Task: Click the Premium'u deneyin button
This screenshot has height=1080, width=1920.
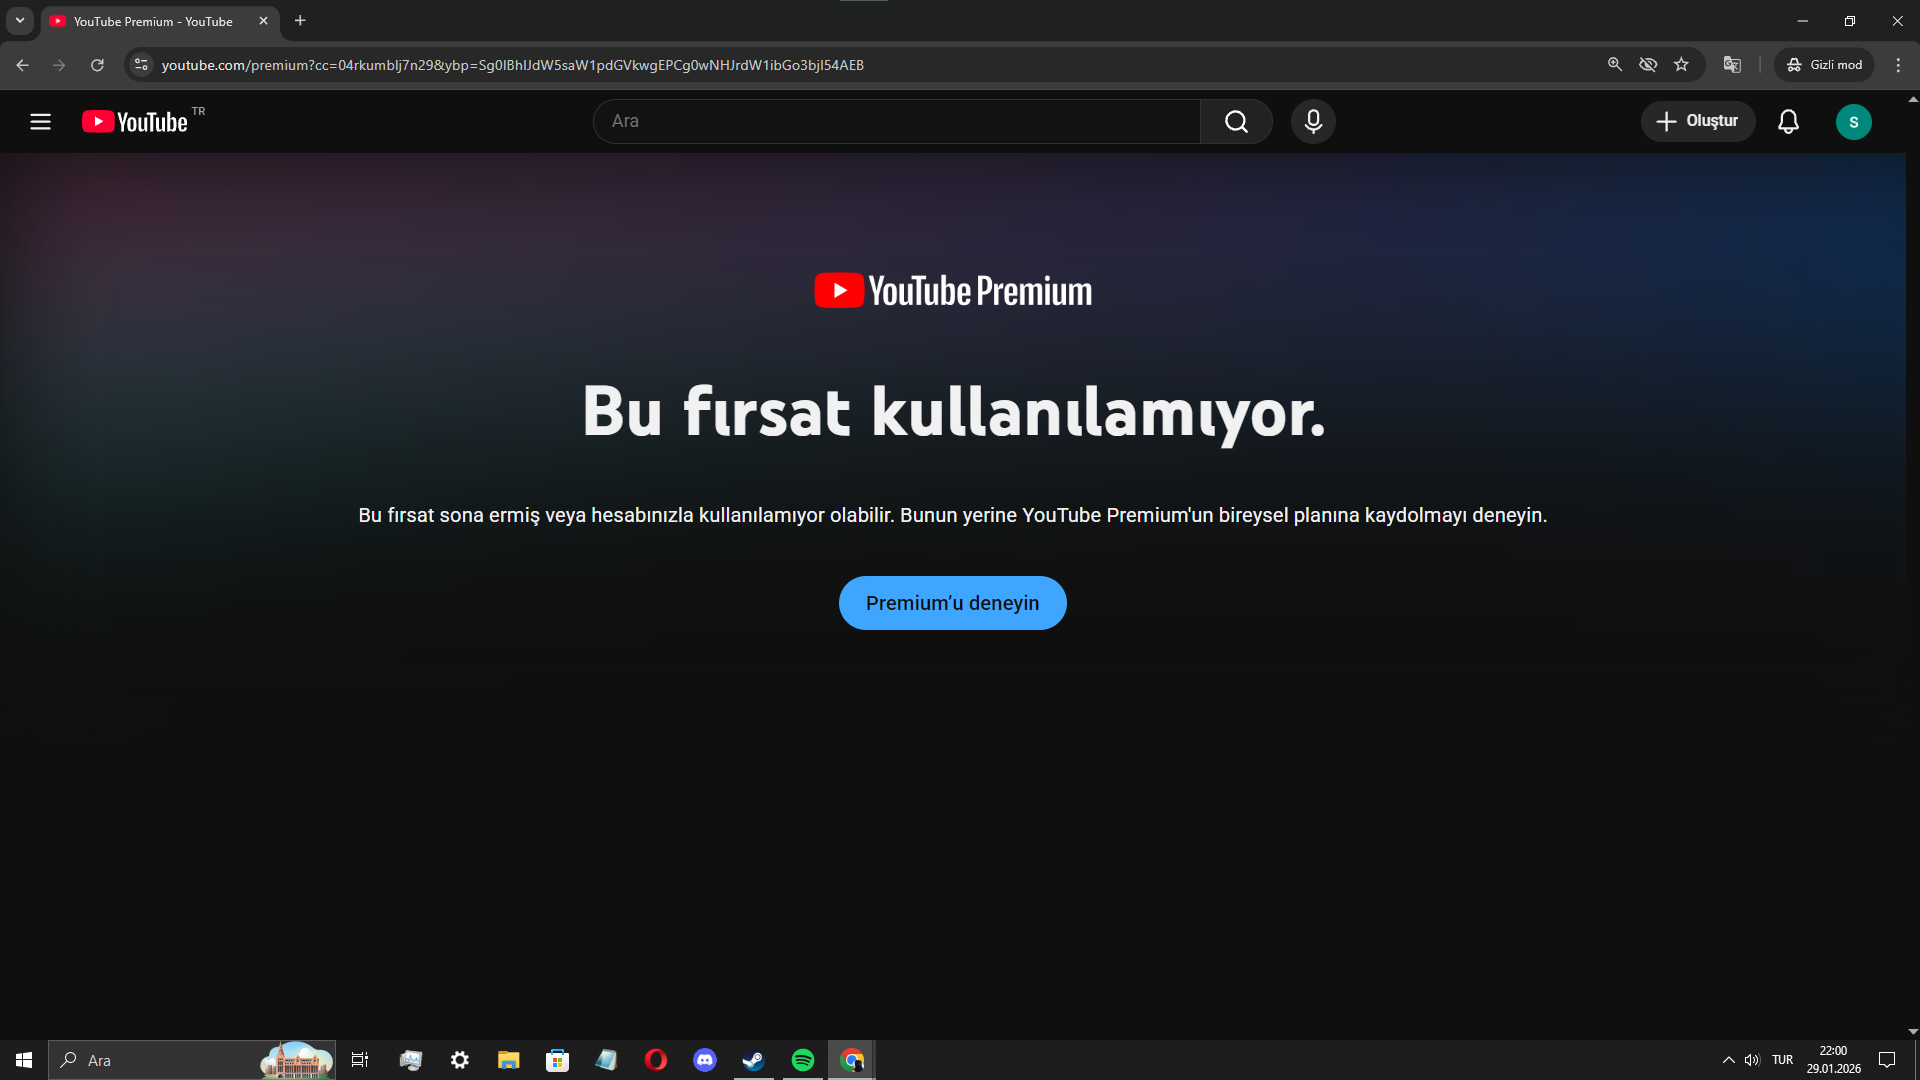Action: point(952,603)
